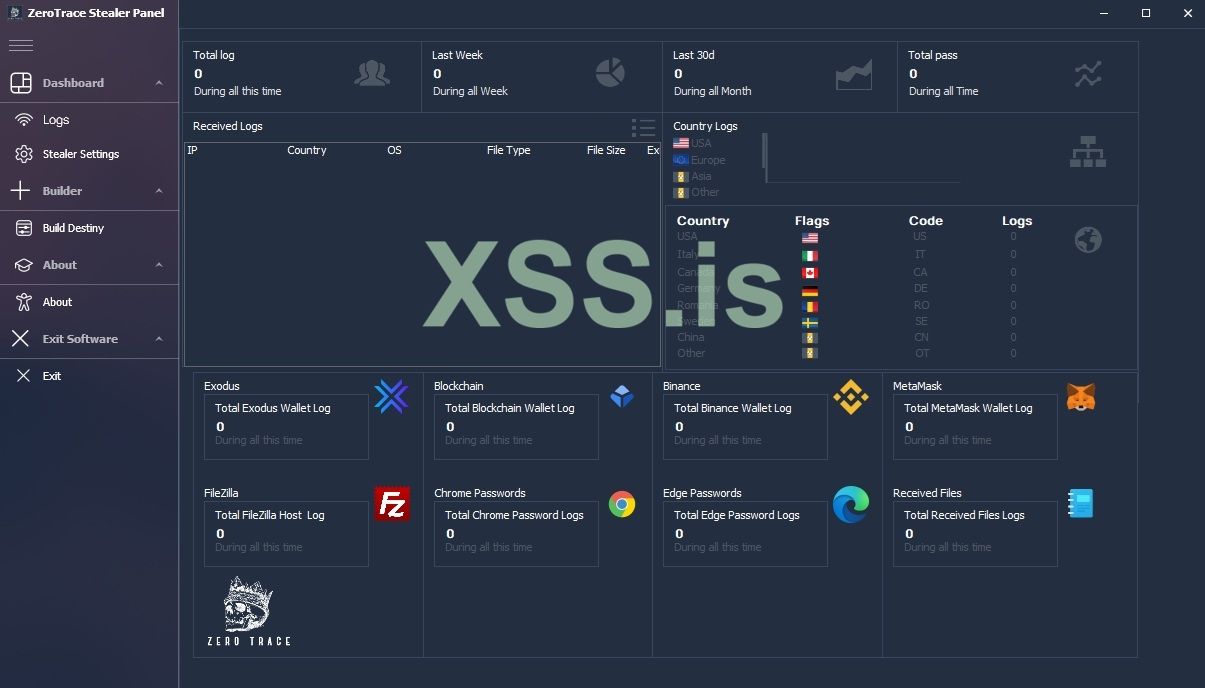The image size is (1205, 688).
Task: Click the Chrome logo icon
Action: [622, 504]
